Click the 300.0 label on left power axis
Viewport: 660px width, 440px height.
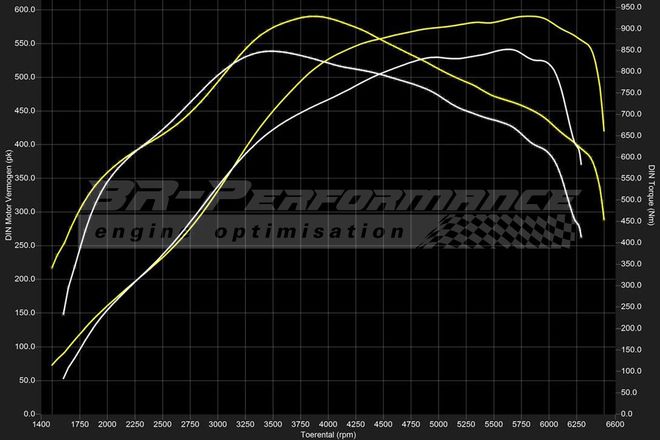24,211
